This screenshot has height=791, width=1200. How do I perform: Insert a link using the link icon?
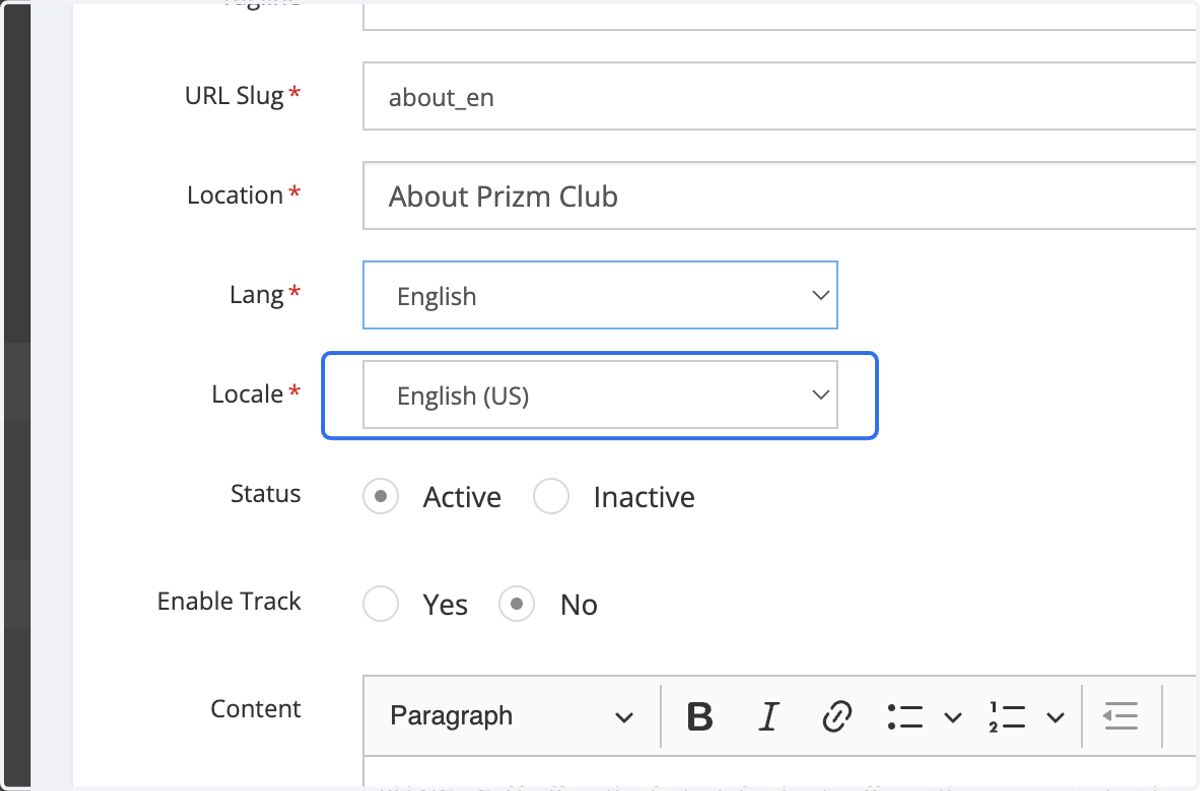pos(836,716)
